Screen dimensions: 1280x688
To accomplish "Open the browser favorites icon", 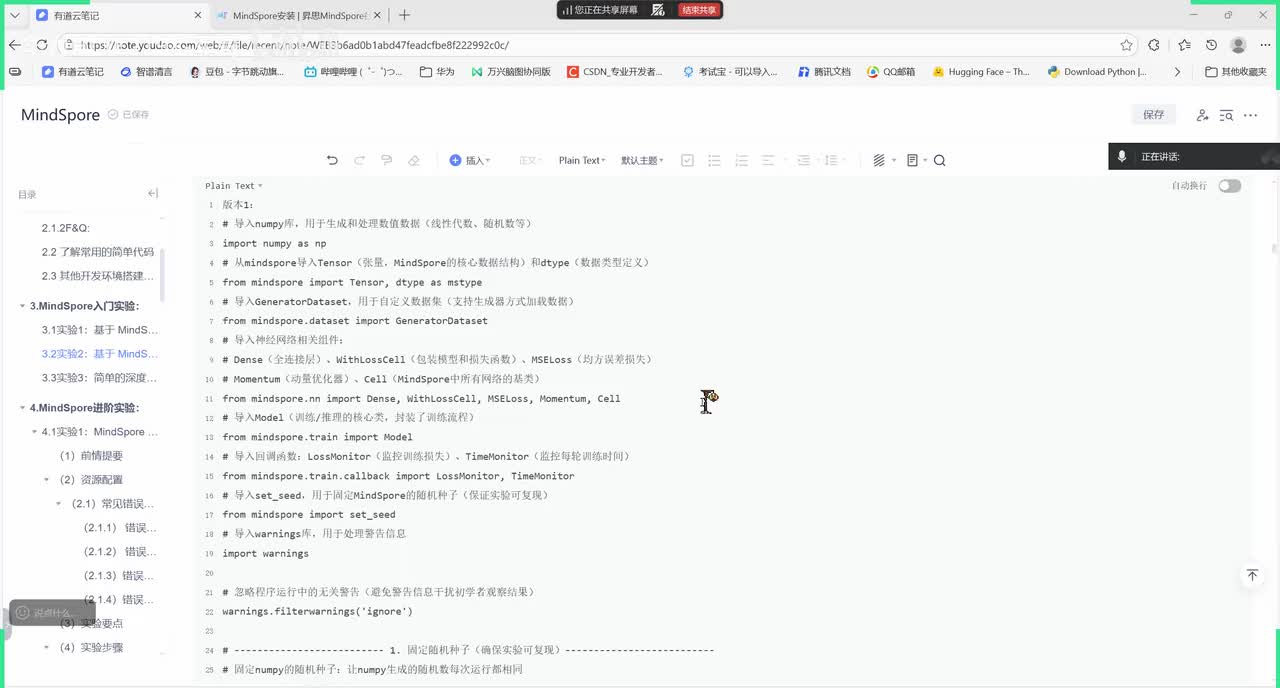I will [x=1184, y=45].
